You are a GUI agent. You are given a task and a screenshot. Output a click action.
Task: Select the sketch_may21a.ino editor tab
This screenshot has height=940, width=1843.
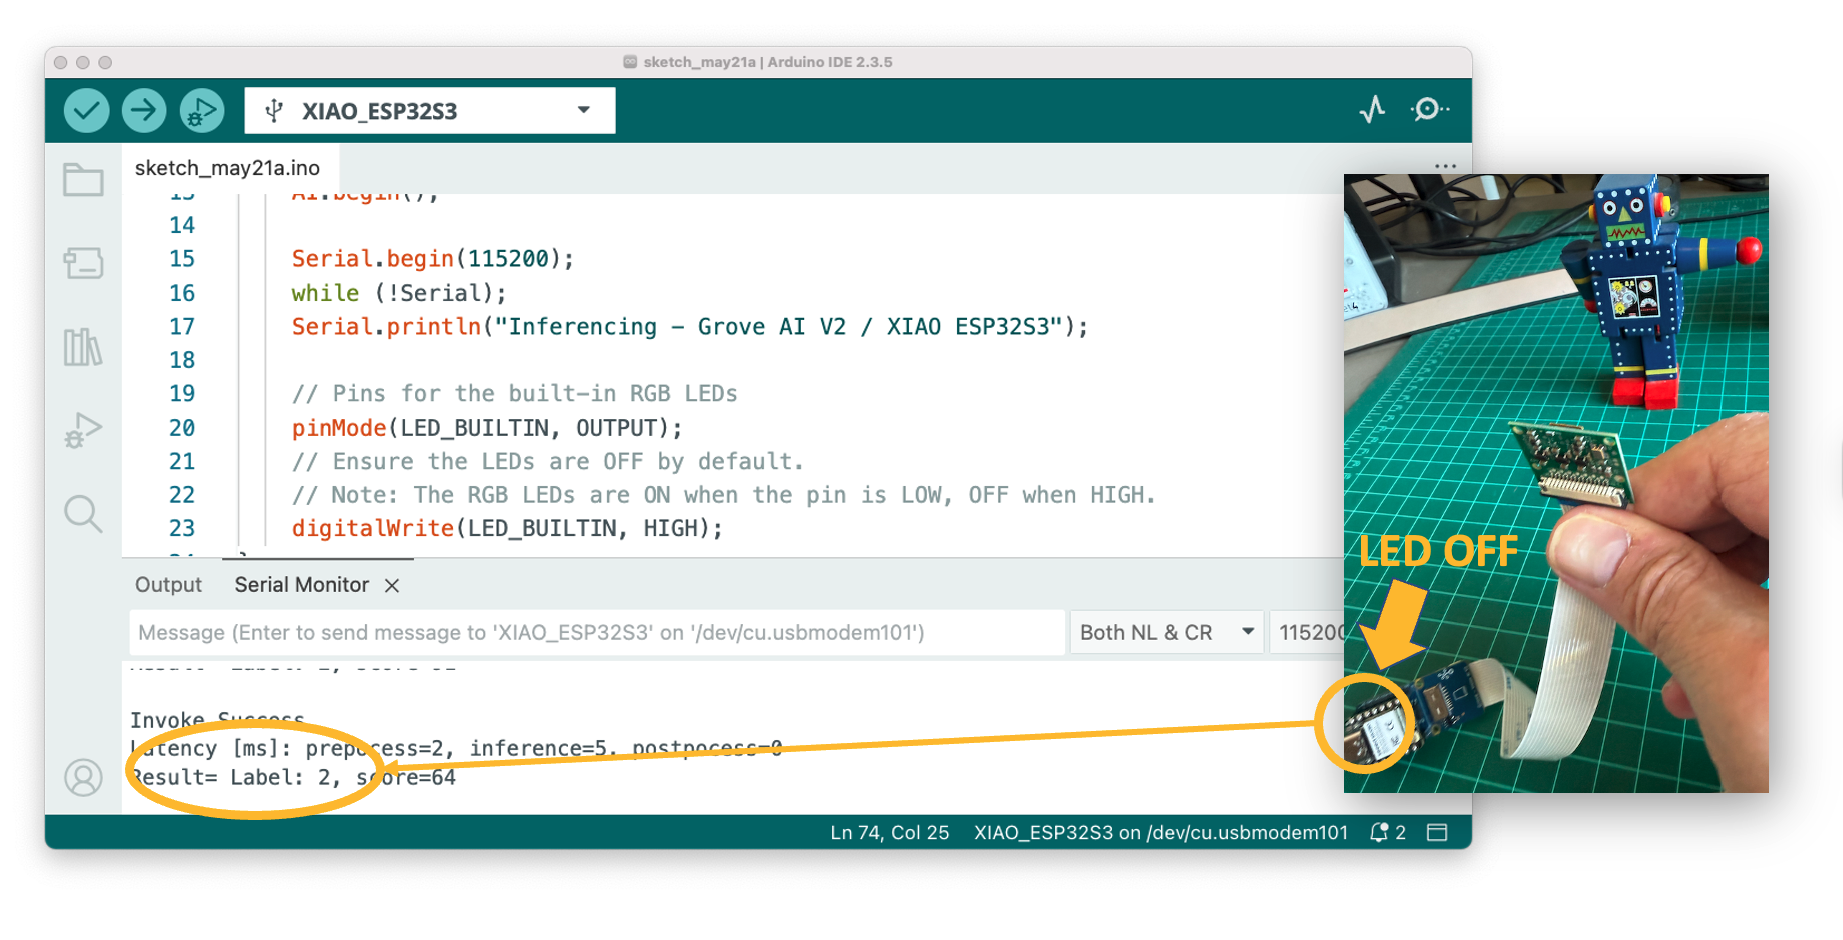(228, 168)
